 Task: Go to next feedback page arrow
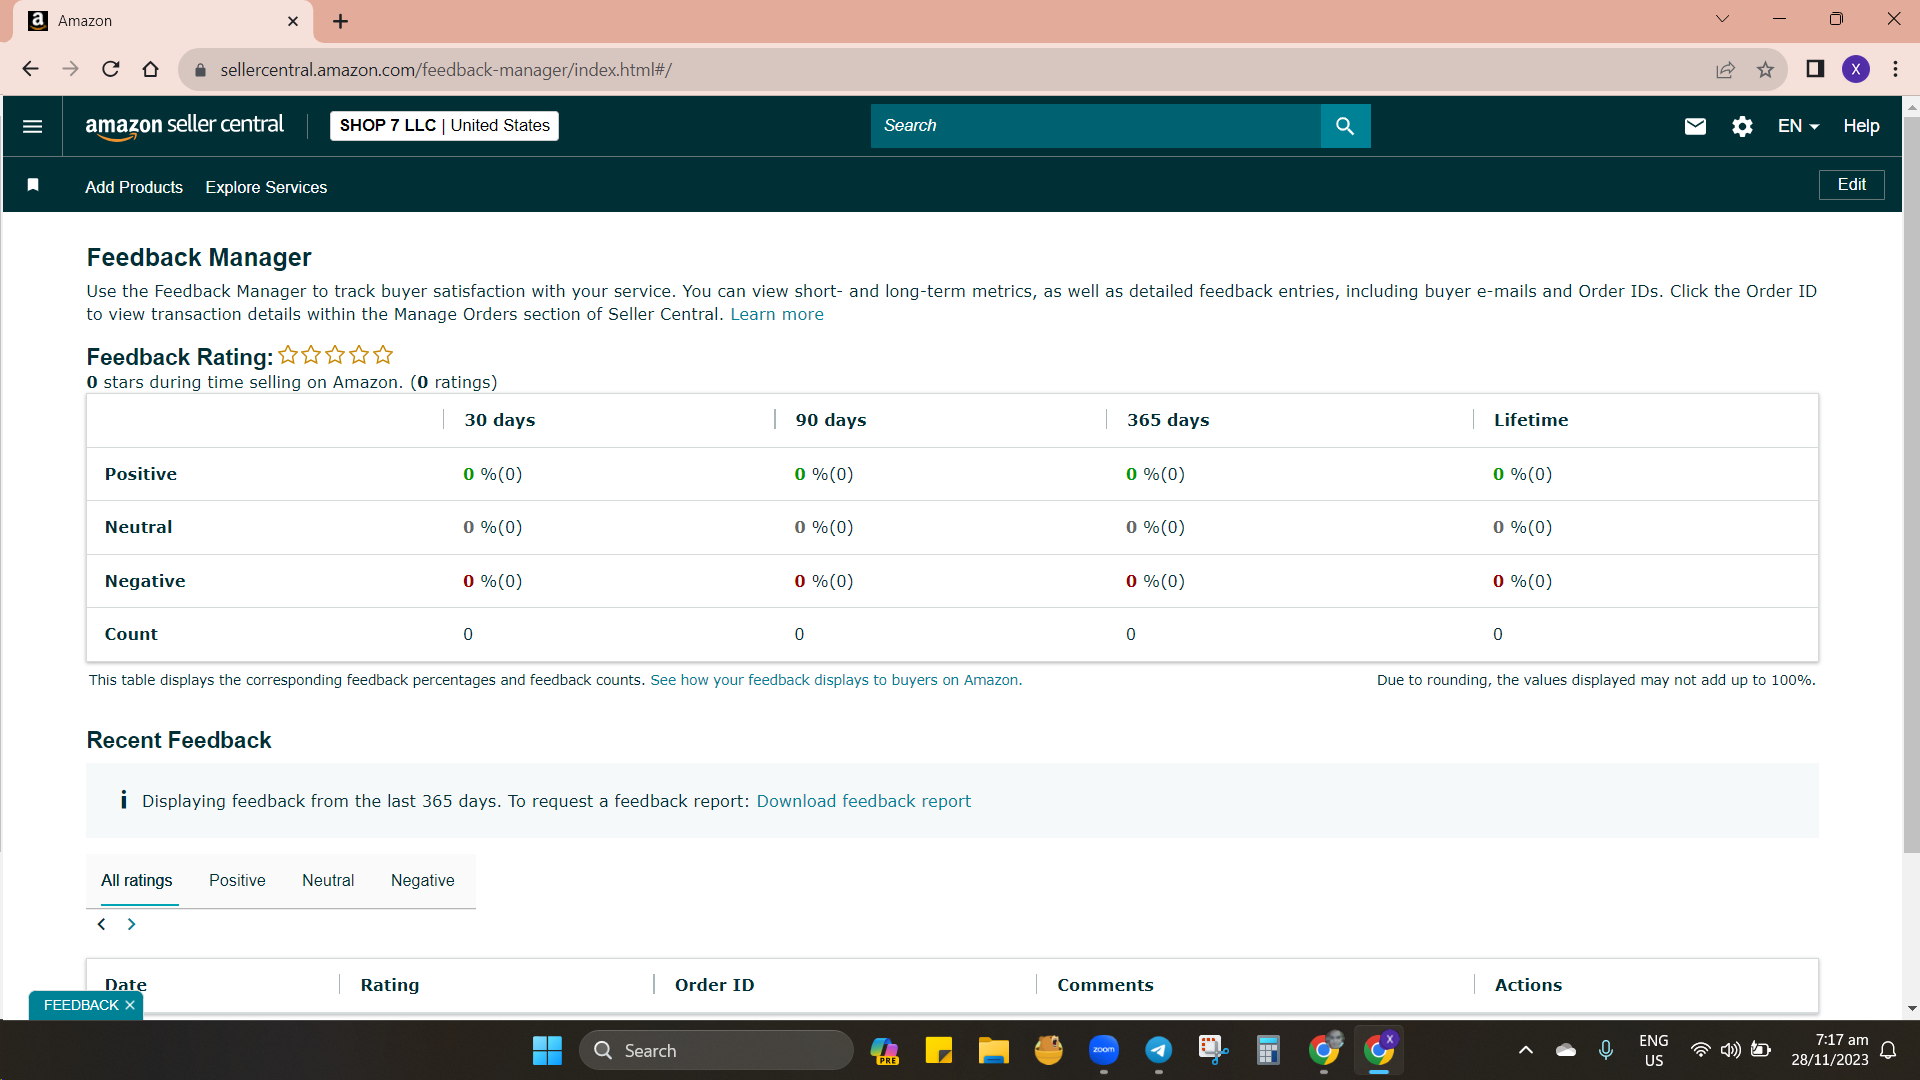click(131, 924)
